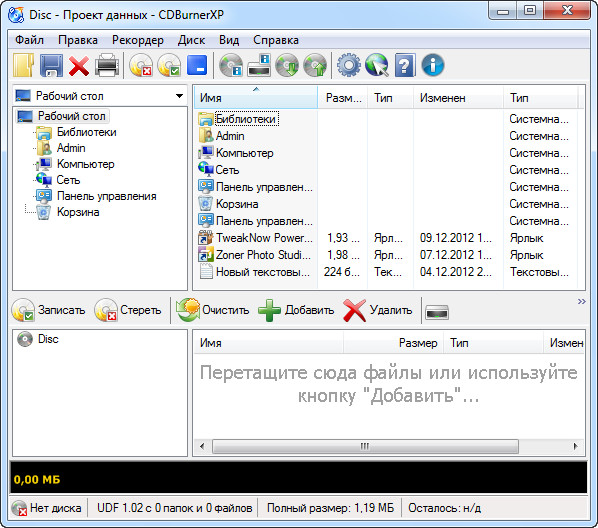This screenshot has height=528, width=598.
Task: Click the drive icon right of Удалить
Action: point(437,313)
